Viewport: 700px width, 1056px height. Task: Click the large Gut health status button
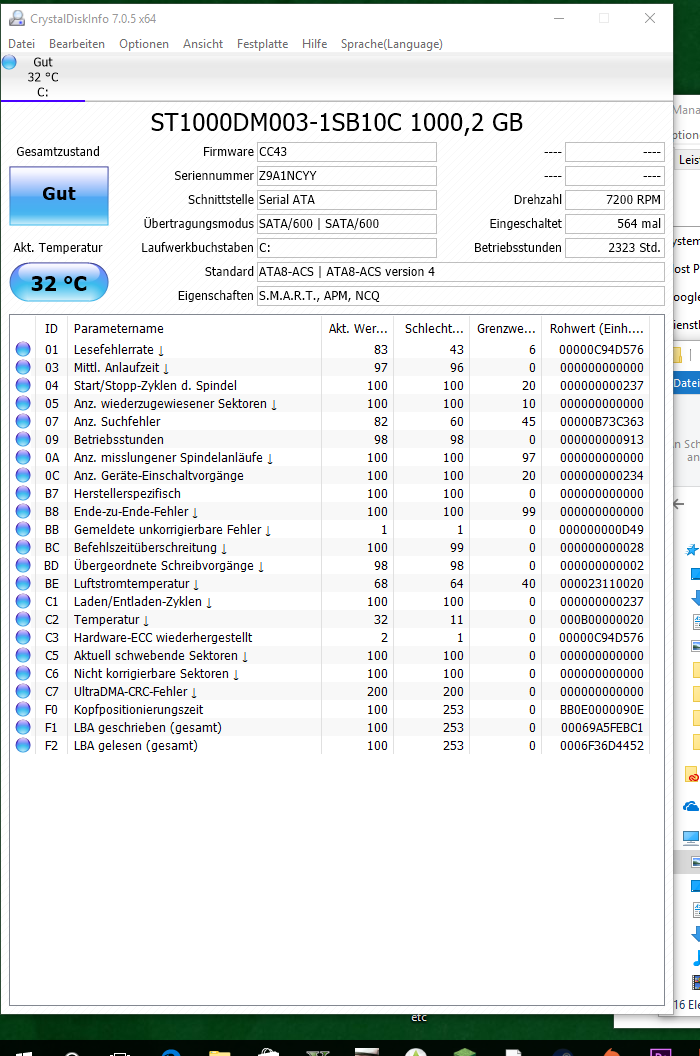point(59,195)
